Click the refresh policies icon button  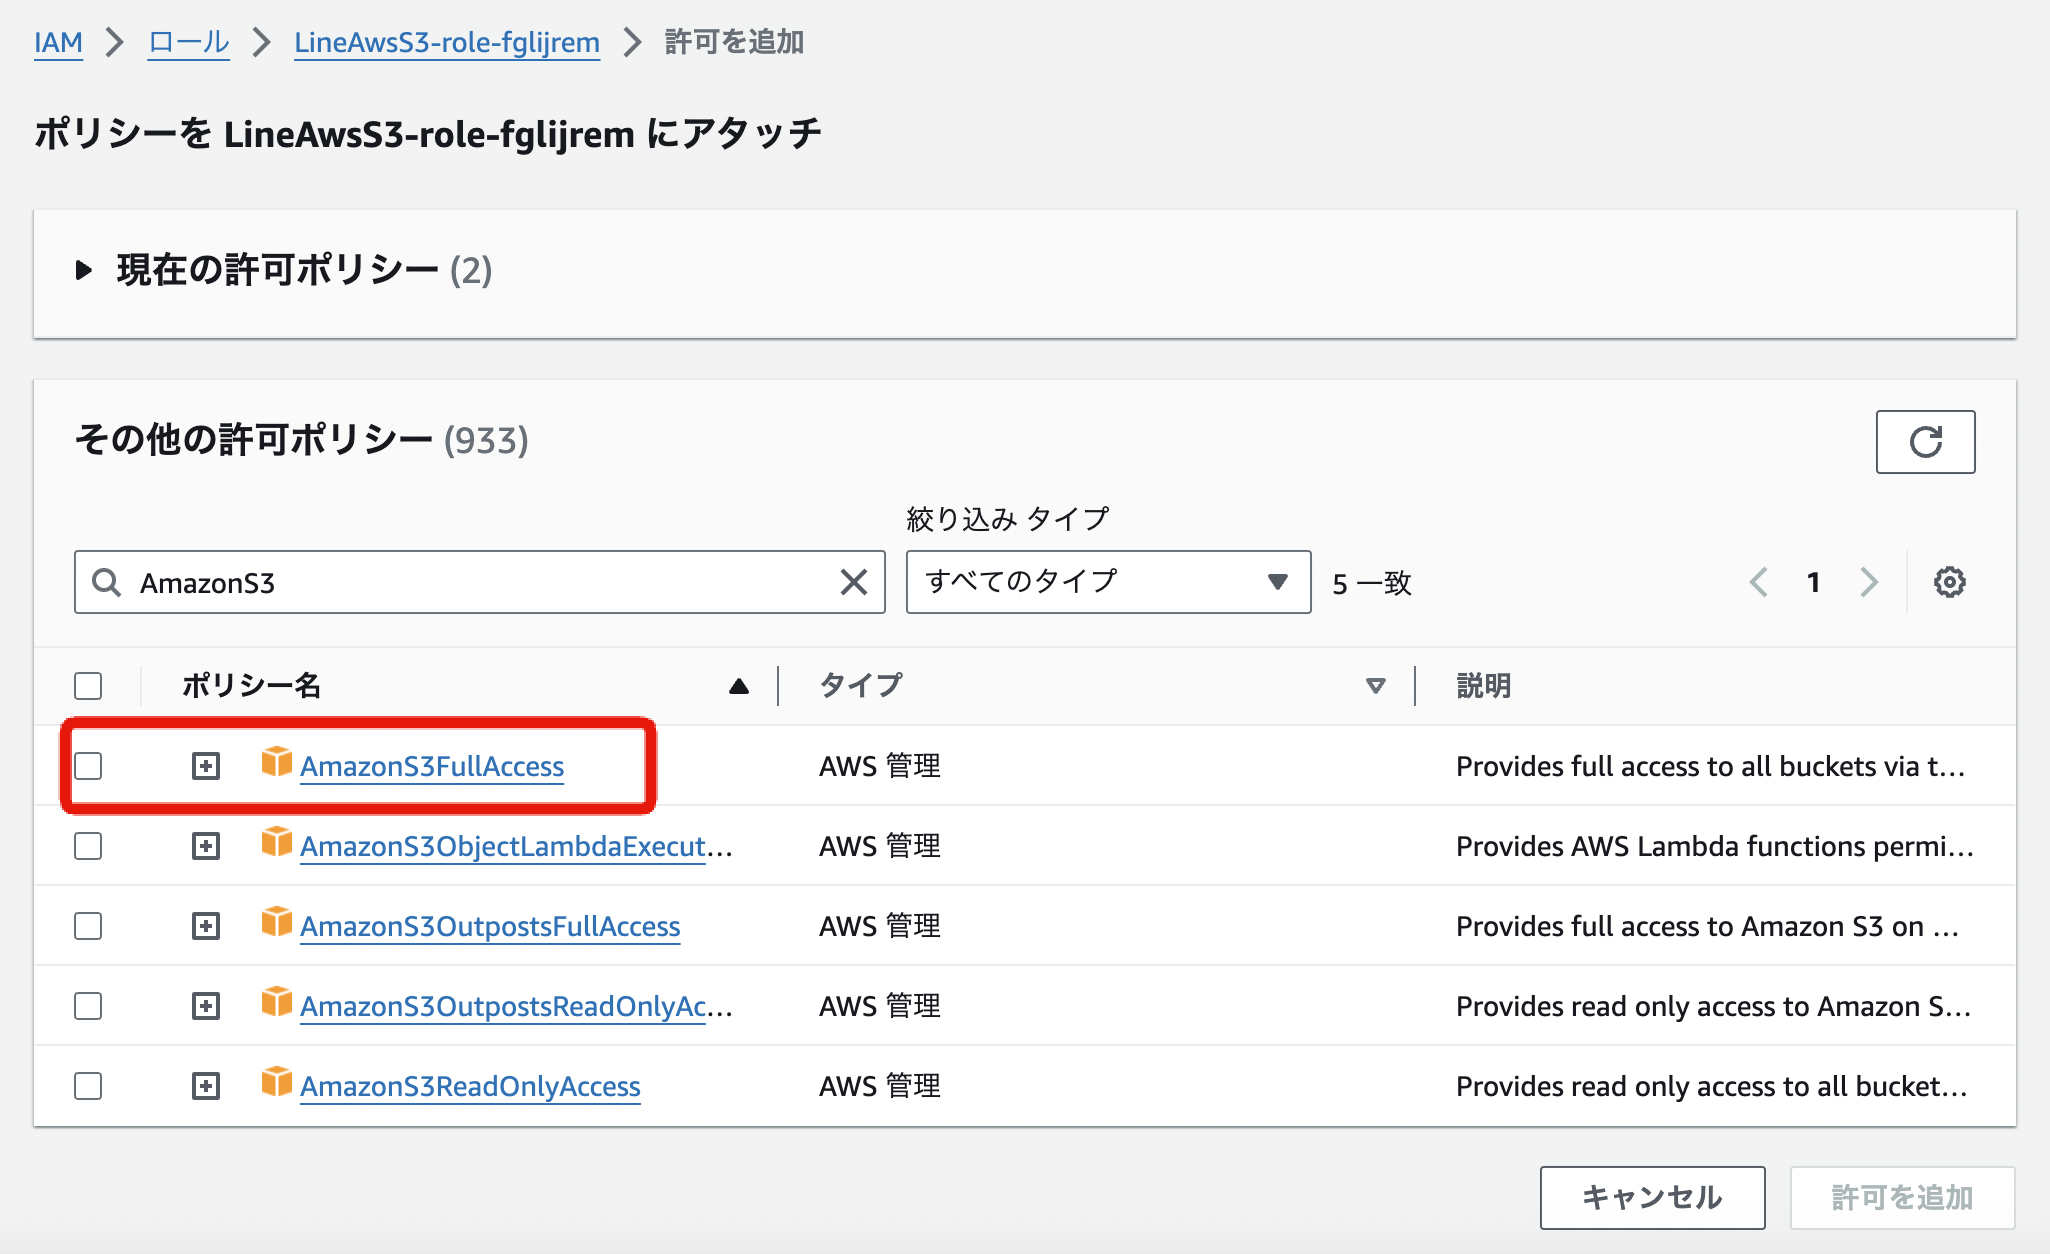[1924, 441]
